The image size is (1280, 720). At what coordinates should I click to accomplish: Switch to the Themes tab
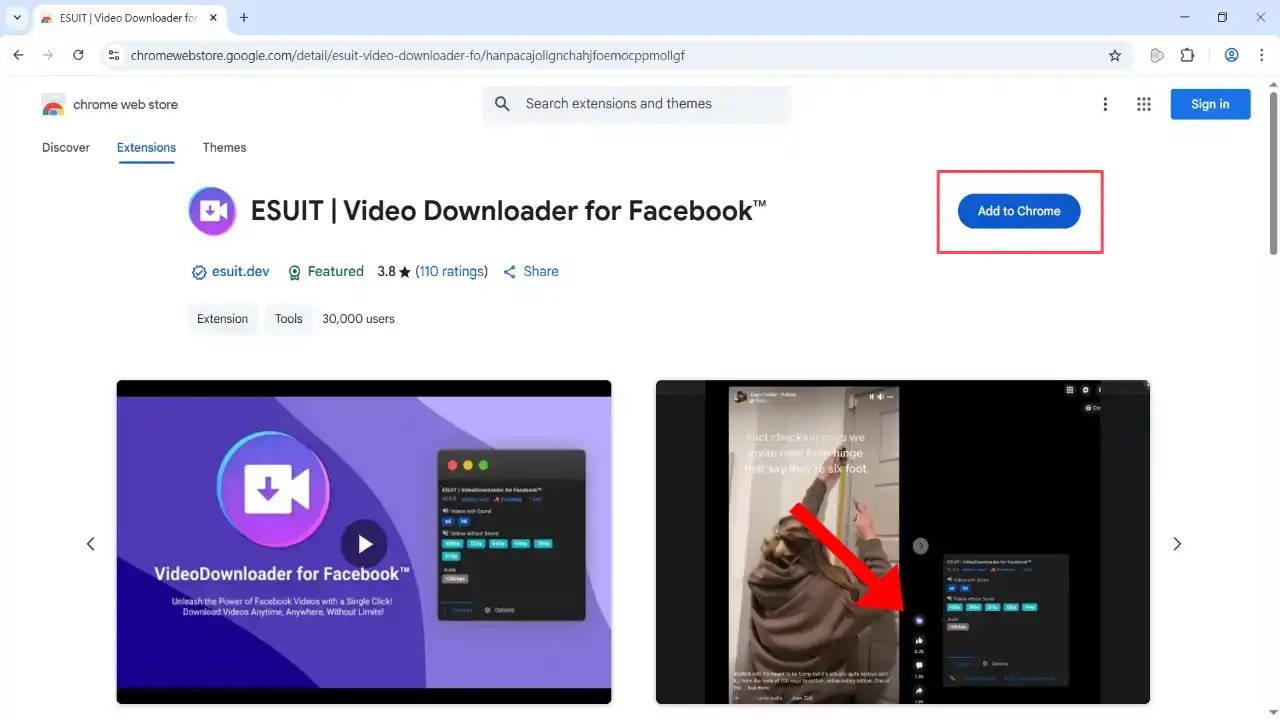224,147
